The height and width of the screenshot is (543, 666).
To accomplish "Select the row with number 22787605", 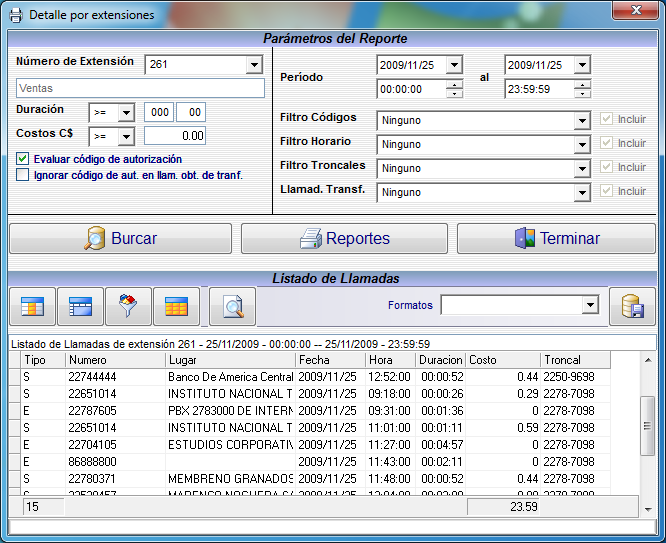I will click(x=310, y=411).
